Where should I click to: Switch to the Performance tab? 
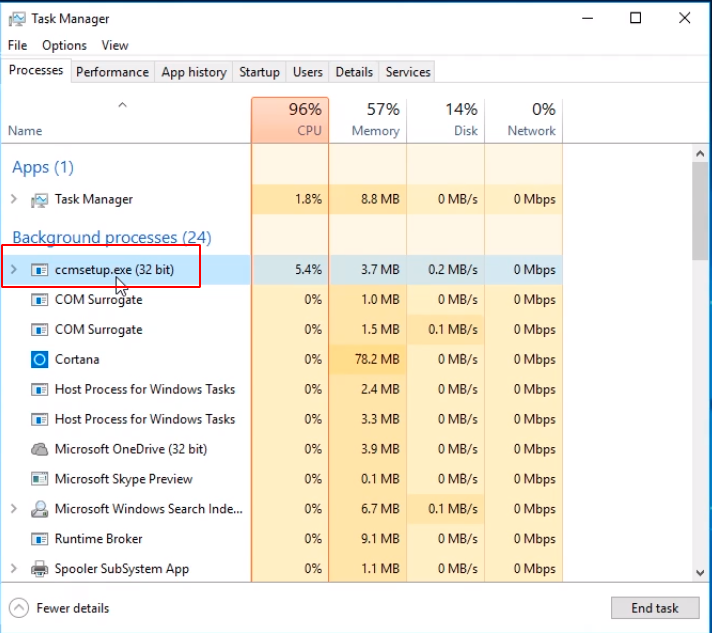pos(113,72)
